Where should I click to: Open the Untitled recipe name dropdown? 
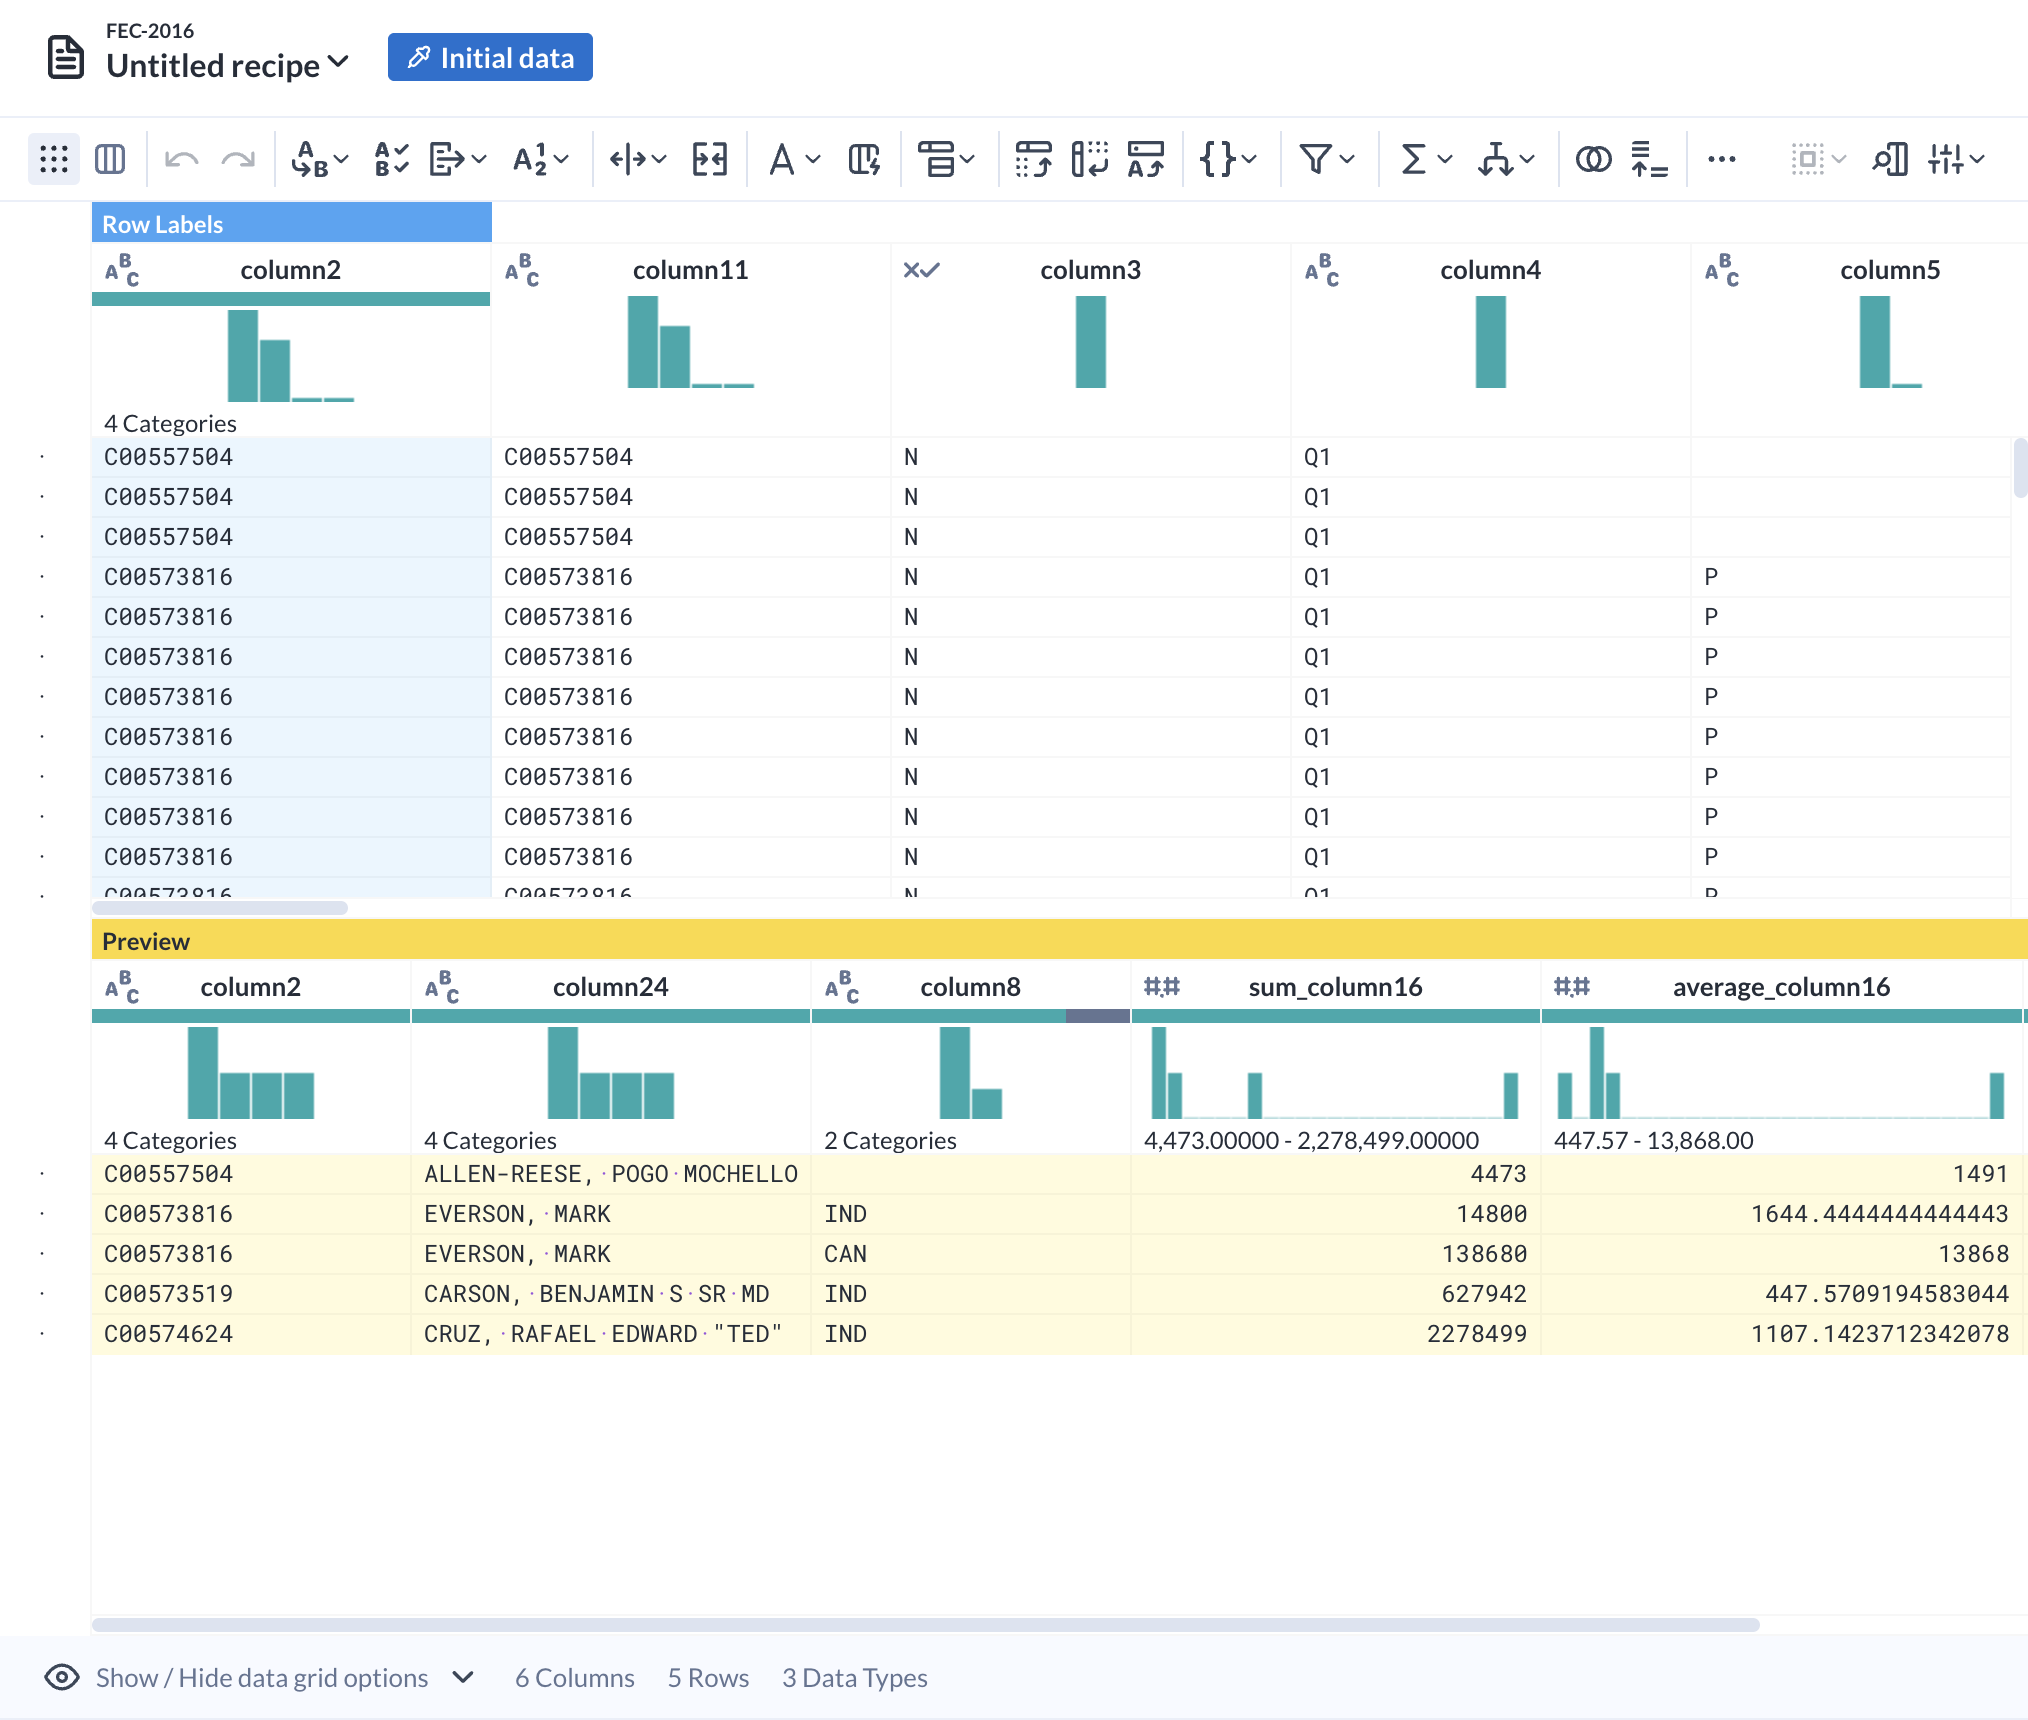(x=337, y=64)
